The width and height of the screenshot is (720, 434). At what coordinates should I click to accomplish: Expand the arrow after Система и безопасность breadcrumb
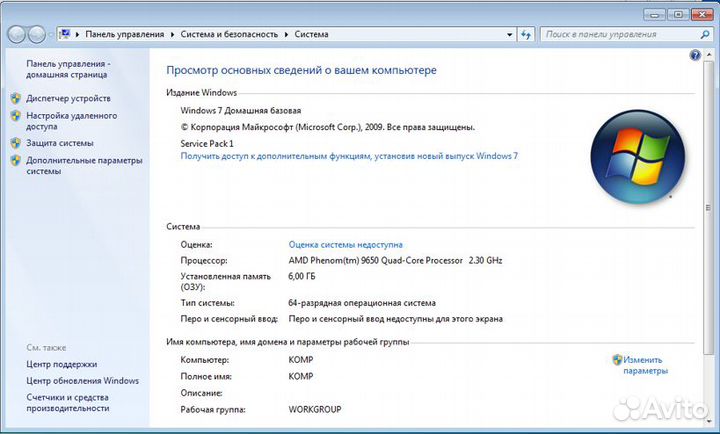(286, 34)
